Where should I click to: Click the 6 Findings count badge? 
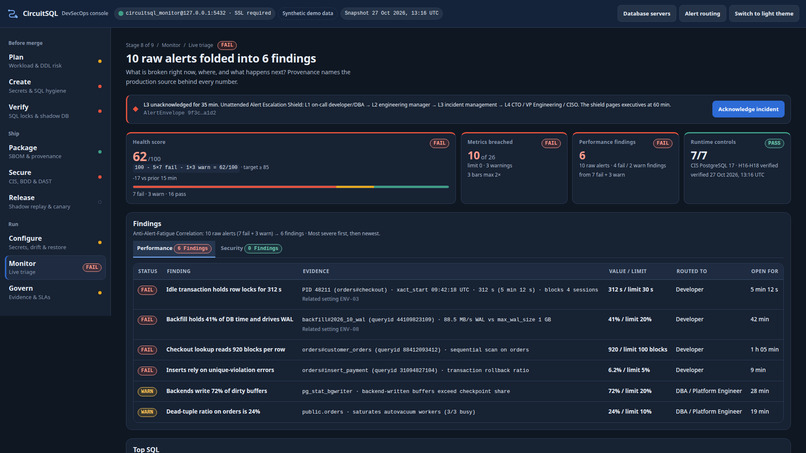pyautogui.click(x=193, y=248)
